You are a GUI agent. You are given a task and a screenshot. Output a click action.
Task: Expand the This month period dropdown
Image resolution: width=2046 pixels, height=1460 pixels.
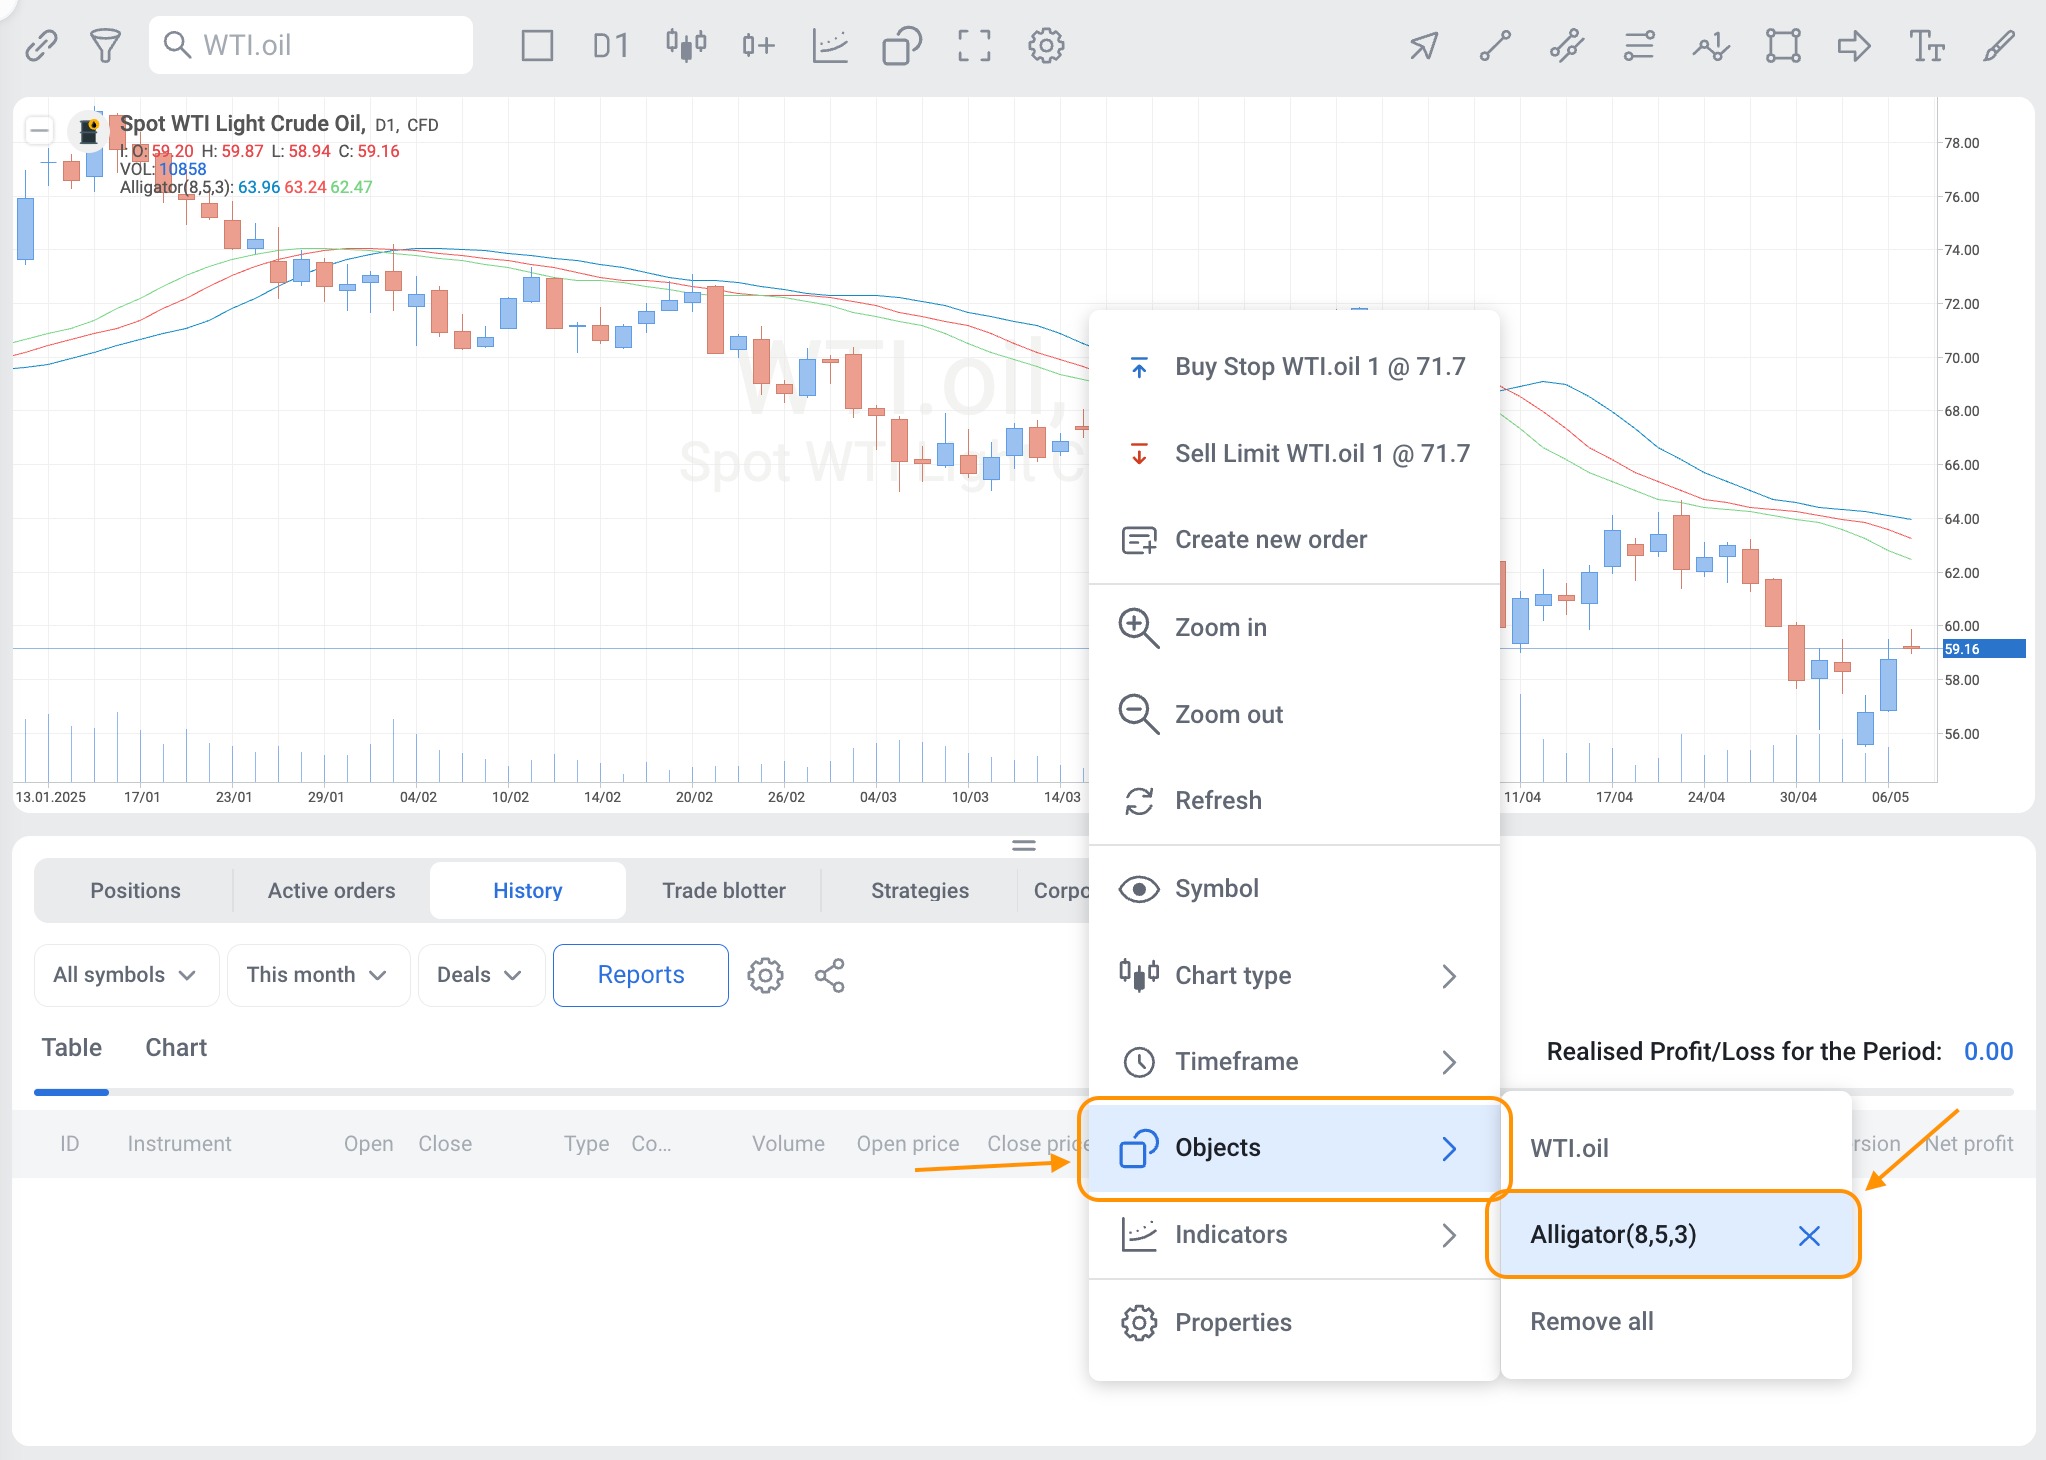[x=317, y=975]
